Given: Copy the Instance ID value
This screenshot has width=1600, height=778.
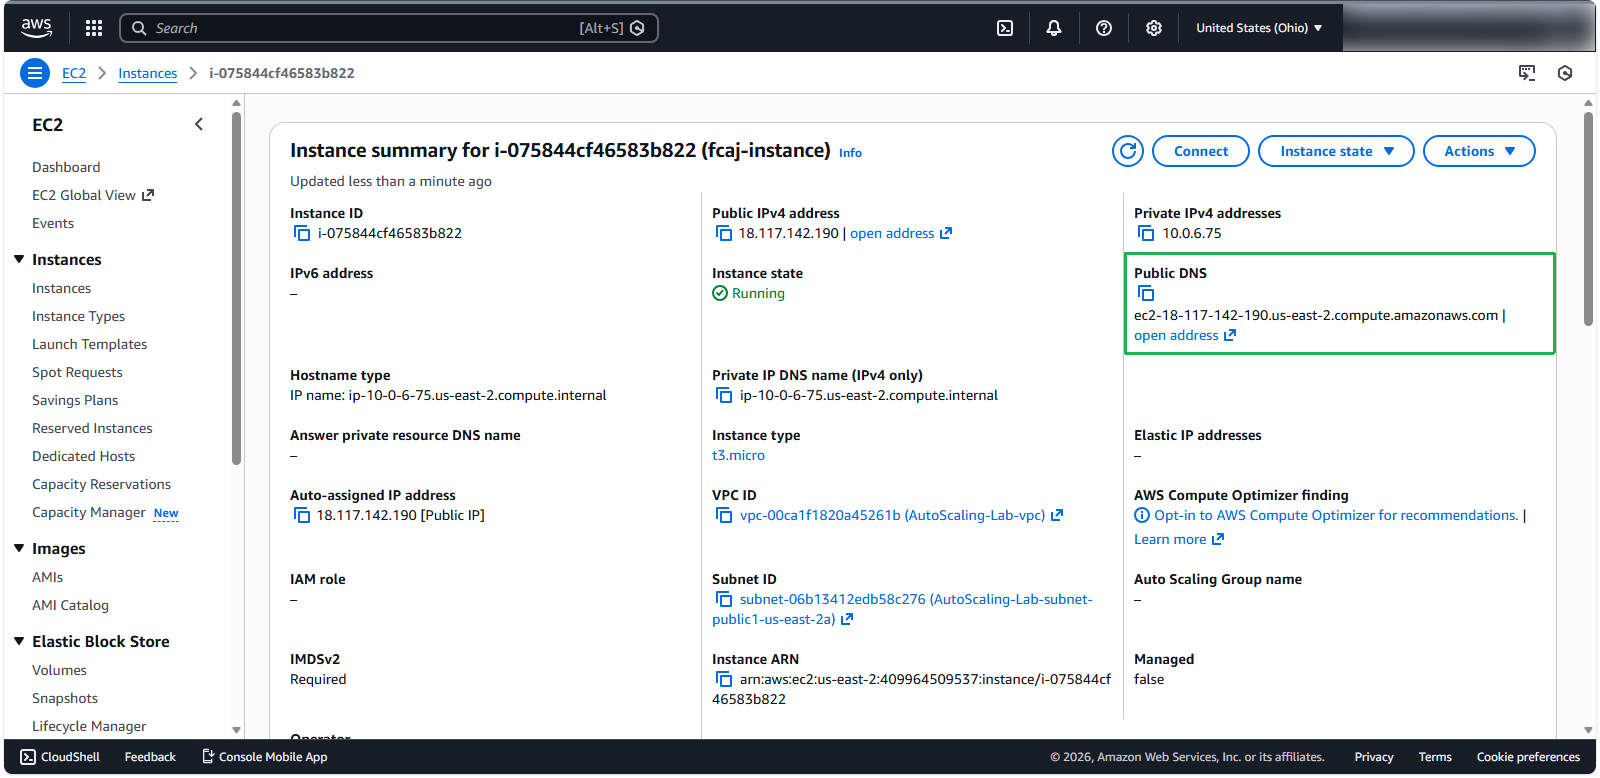Looking at the screenshot, I should [302, 233].
